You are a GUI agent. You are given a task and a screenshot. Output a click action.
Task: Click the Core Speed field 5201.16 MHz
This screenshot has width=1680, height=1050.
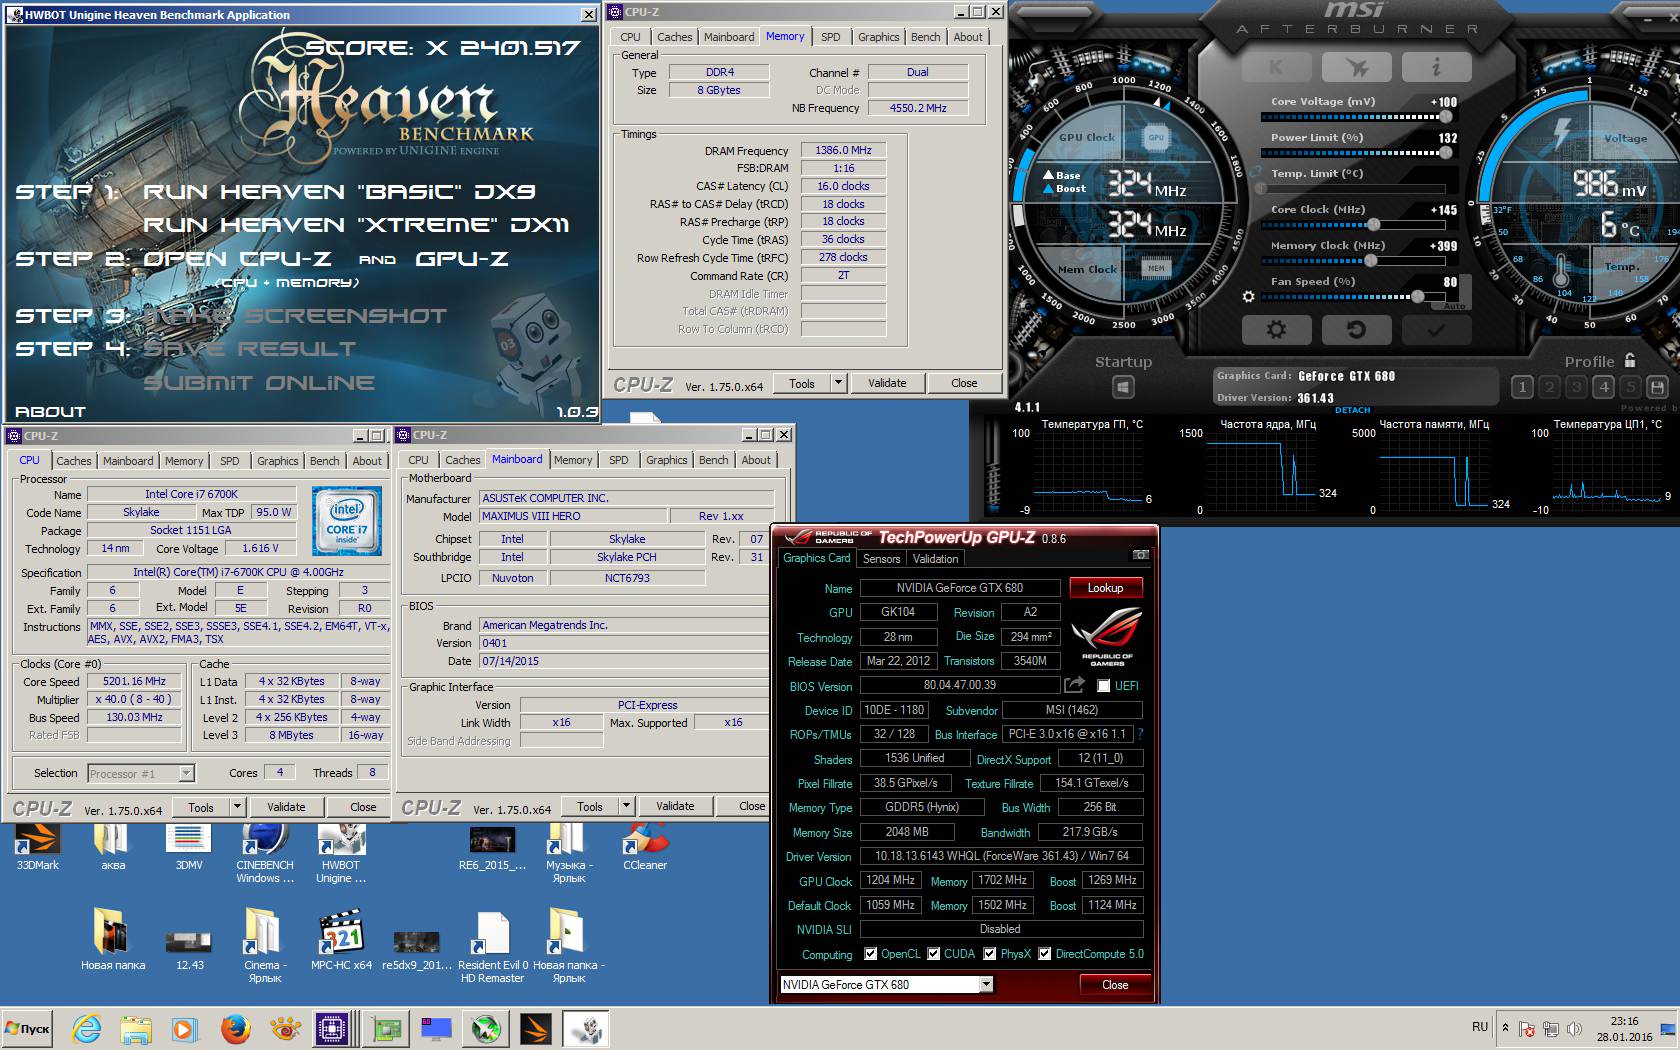136,681
